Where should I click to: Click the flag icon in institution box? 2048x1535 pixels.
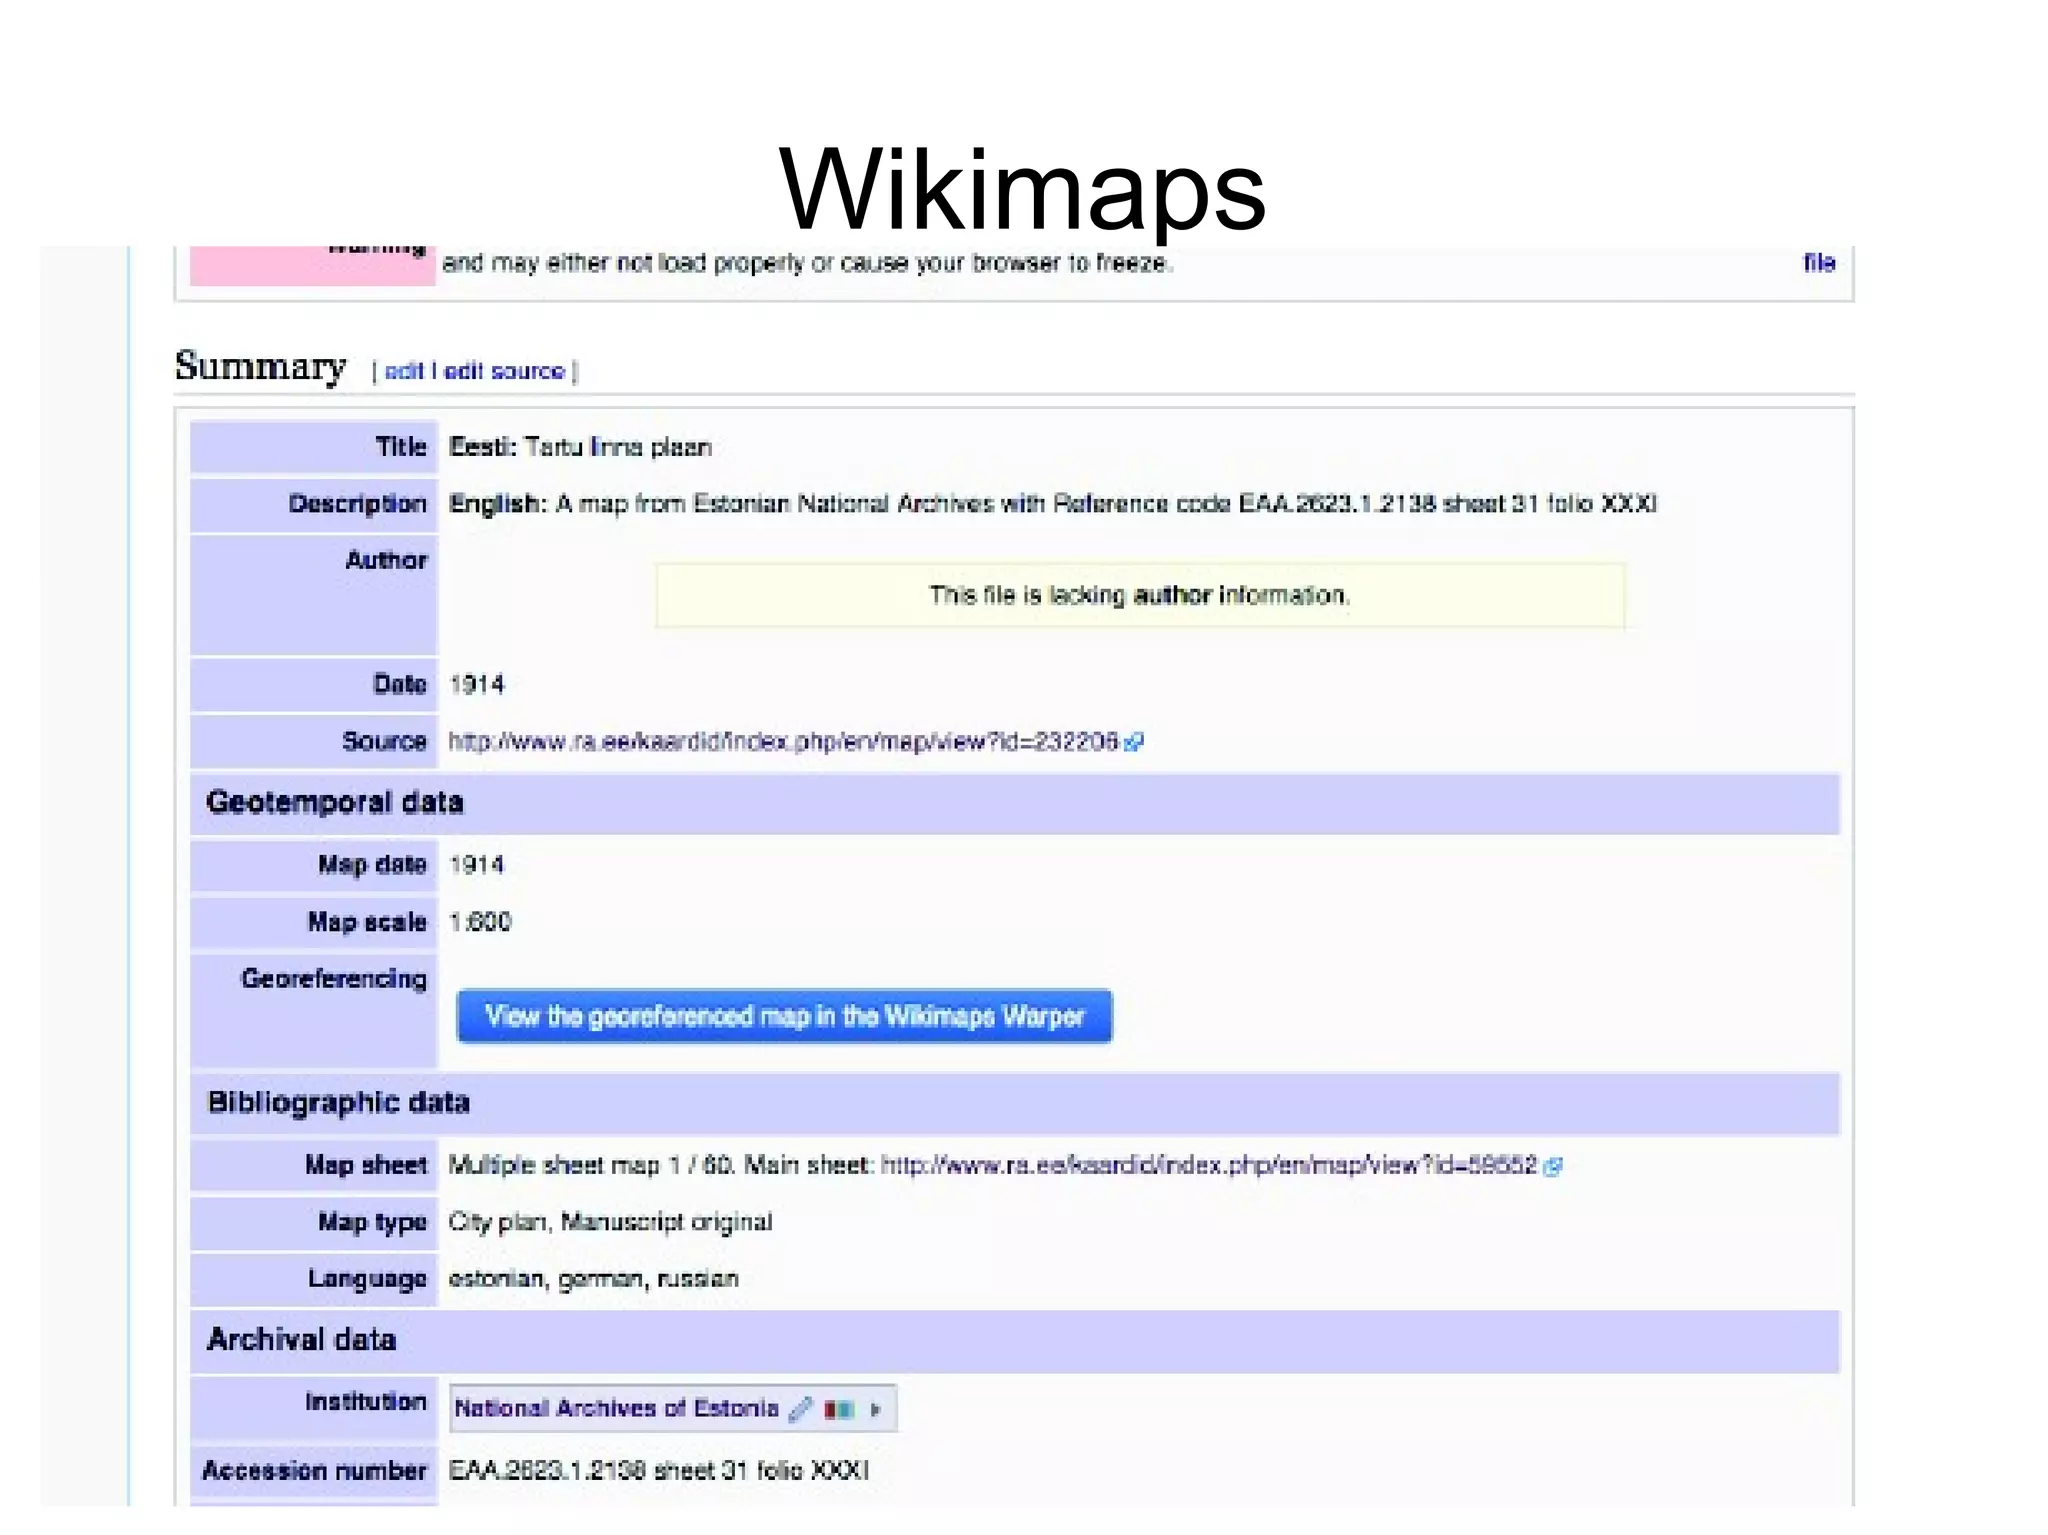(838, 1409)
